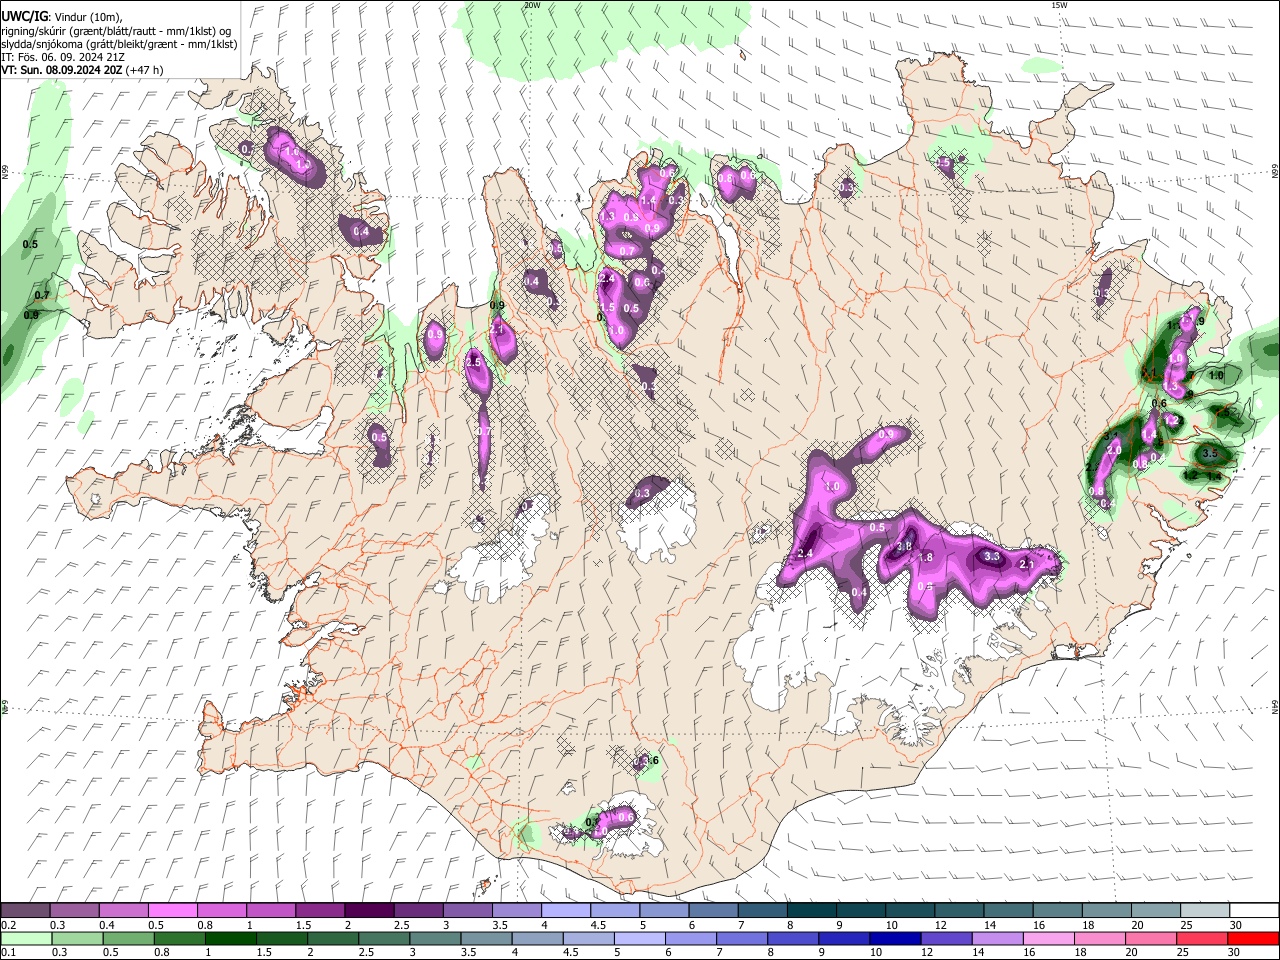The image size is (1280, 960).
Task: Click the upper legend swatch between 0.2 and 0.3
Action: pos(25,911)
